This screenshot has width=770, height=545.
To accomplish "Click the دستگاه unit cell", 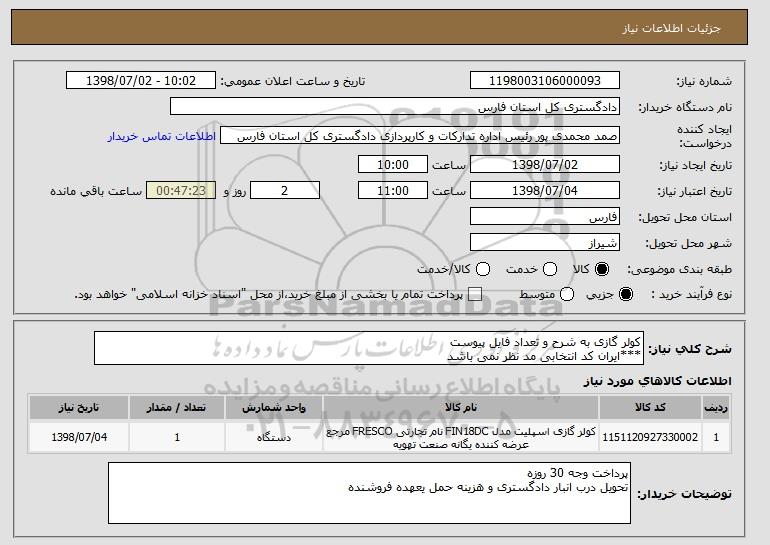I will pos(274,437).
